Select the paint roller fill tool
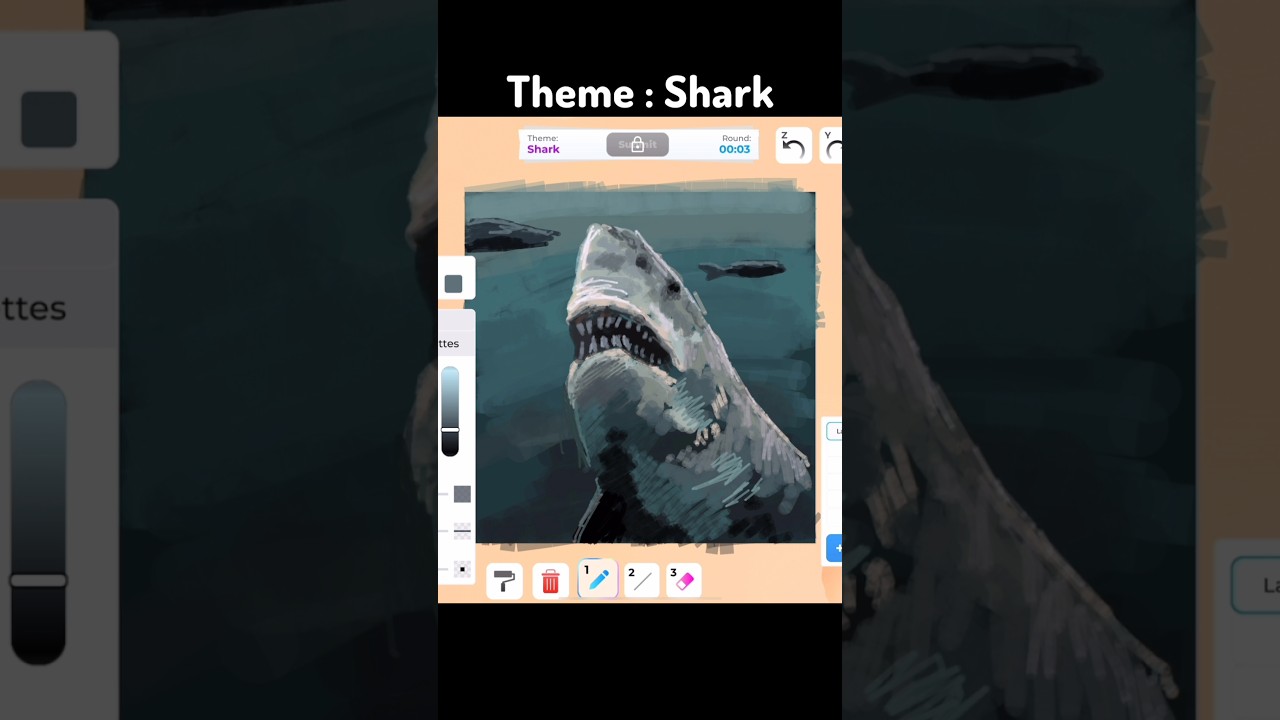This screenshot has height=720, width=1280. pyautogui.click(x=505, y=581)
